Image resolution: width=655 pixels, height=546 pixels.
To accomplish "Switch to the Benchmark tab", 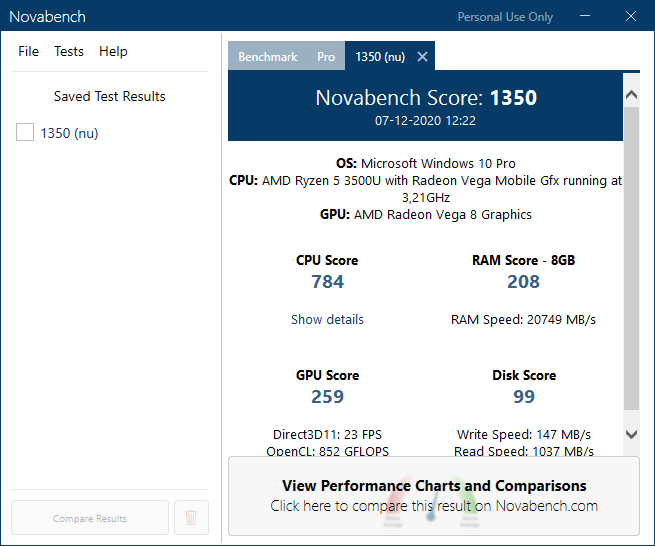I will 267,57.
